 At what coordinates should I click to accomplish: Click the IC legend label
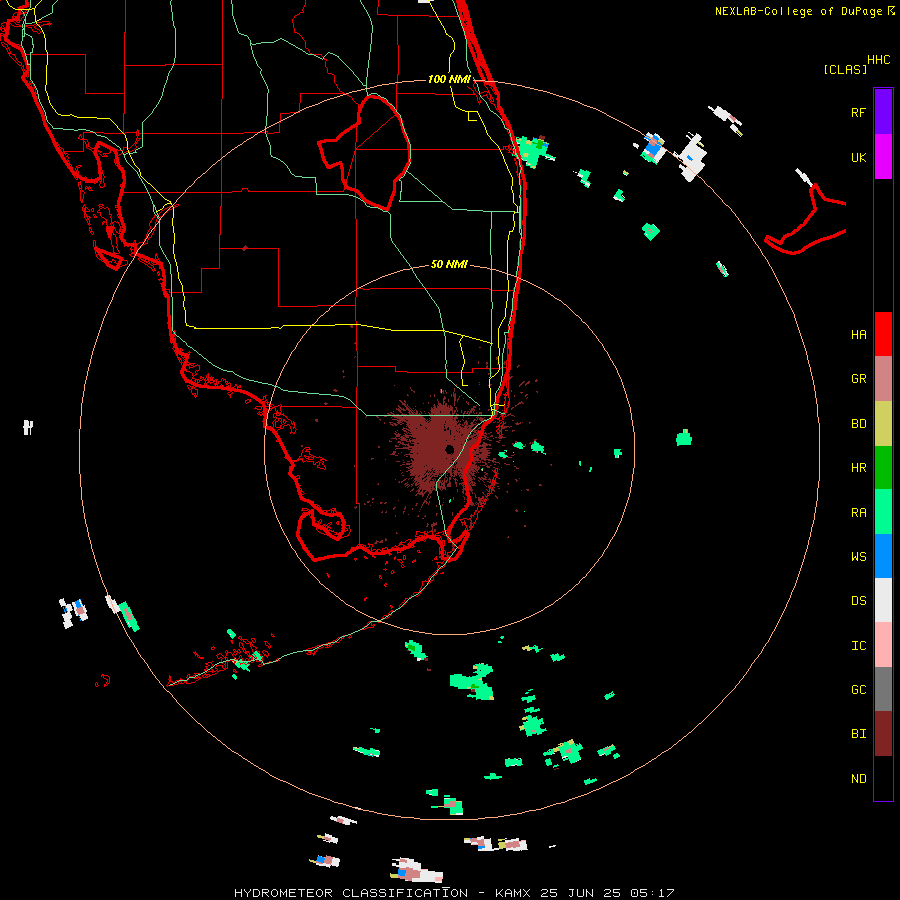(858, 645)
